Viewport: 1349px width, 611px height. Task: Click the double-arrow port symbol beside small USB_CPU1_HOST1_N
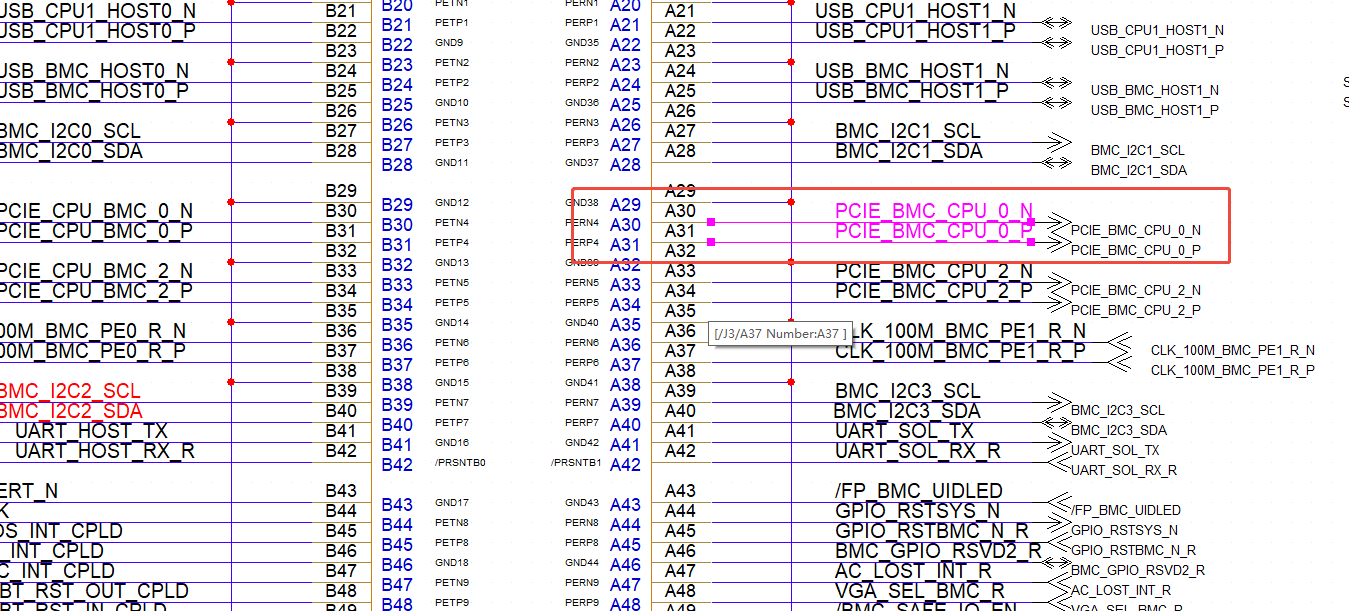coord(1055,23)
